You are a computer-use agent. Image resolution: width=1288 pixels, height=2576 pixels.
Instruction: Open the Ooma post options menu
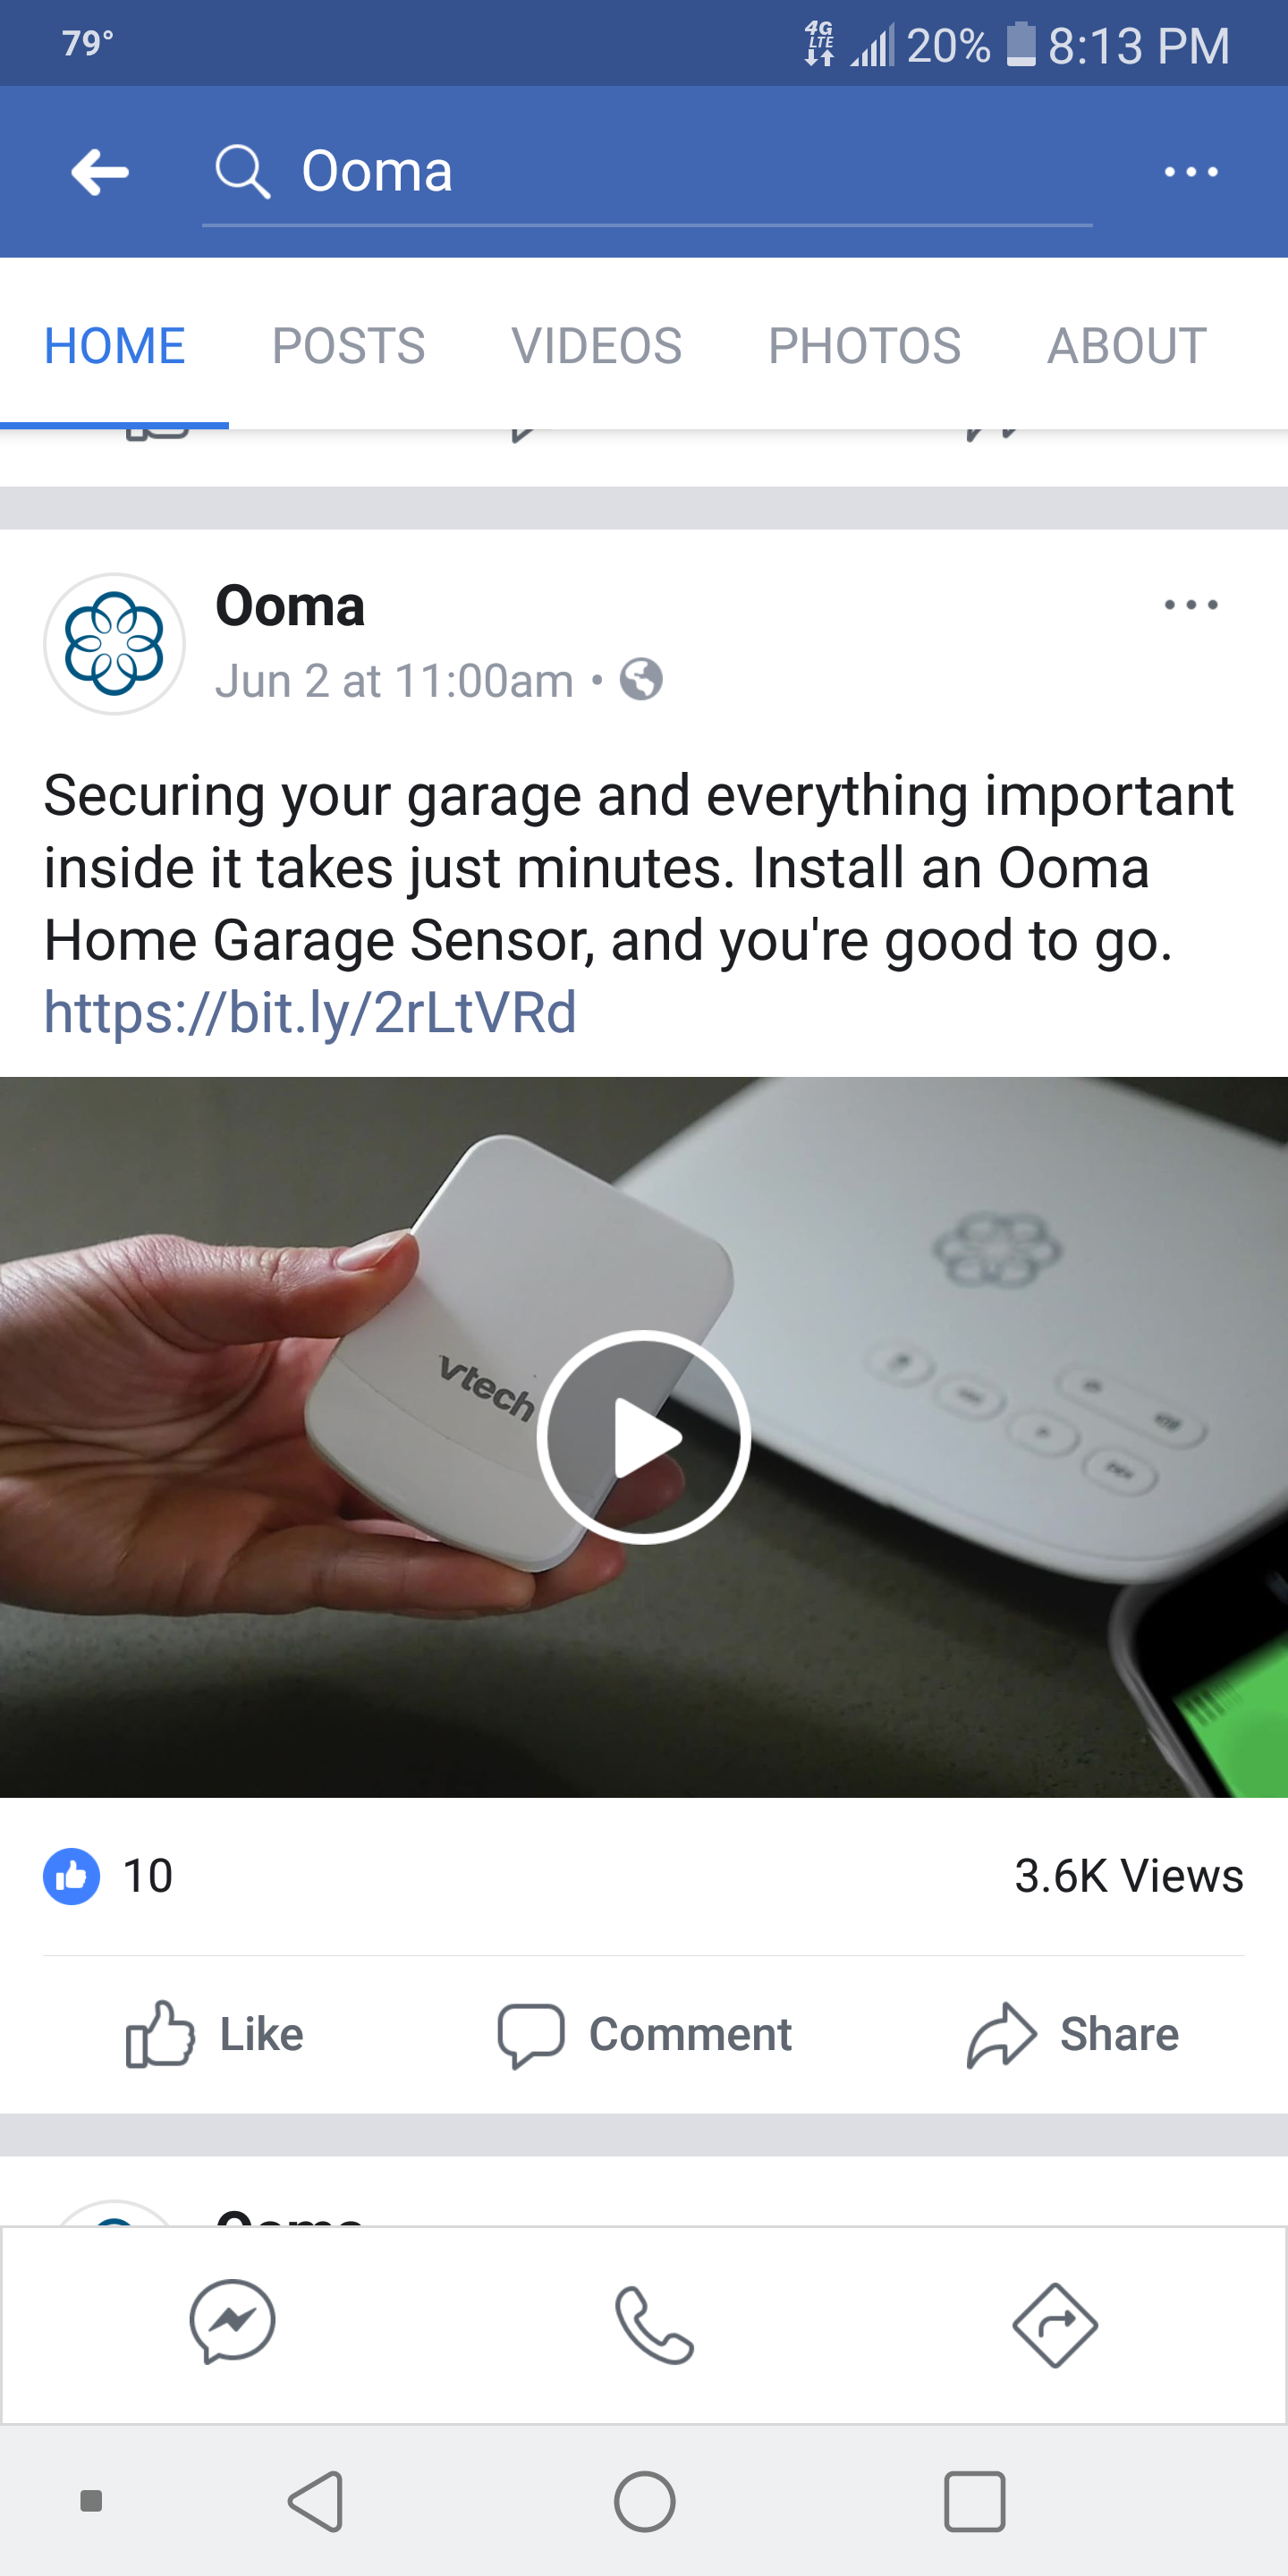point(1191,605)
